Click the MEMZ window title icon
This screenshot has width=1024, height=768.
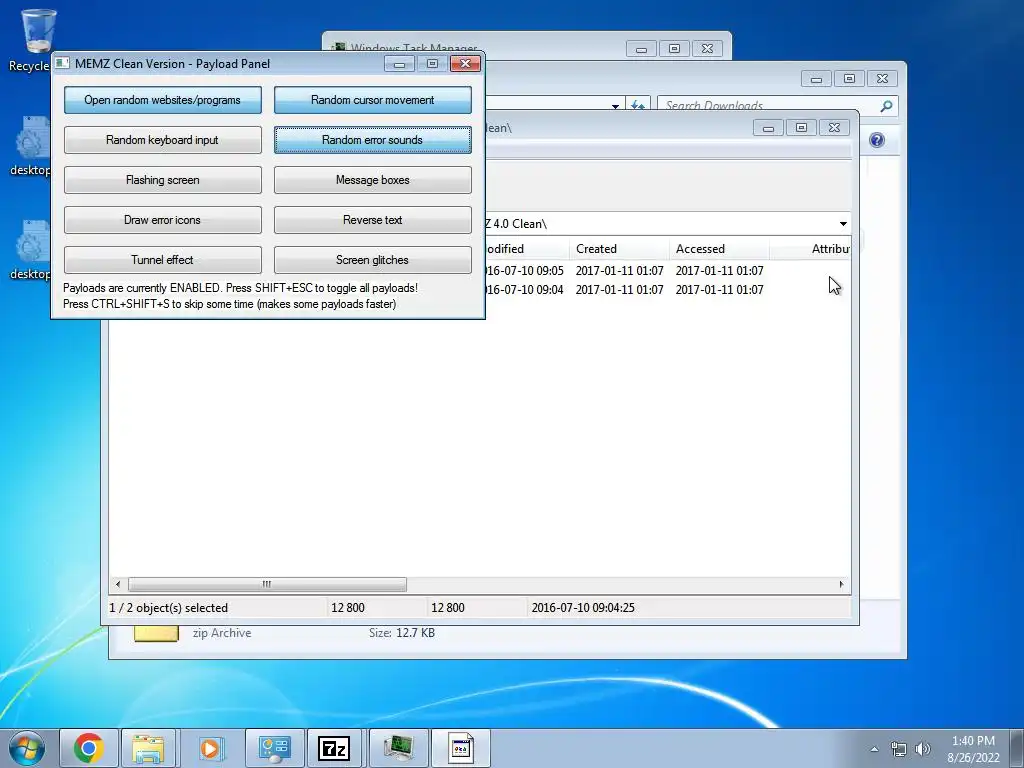(62, 63)
